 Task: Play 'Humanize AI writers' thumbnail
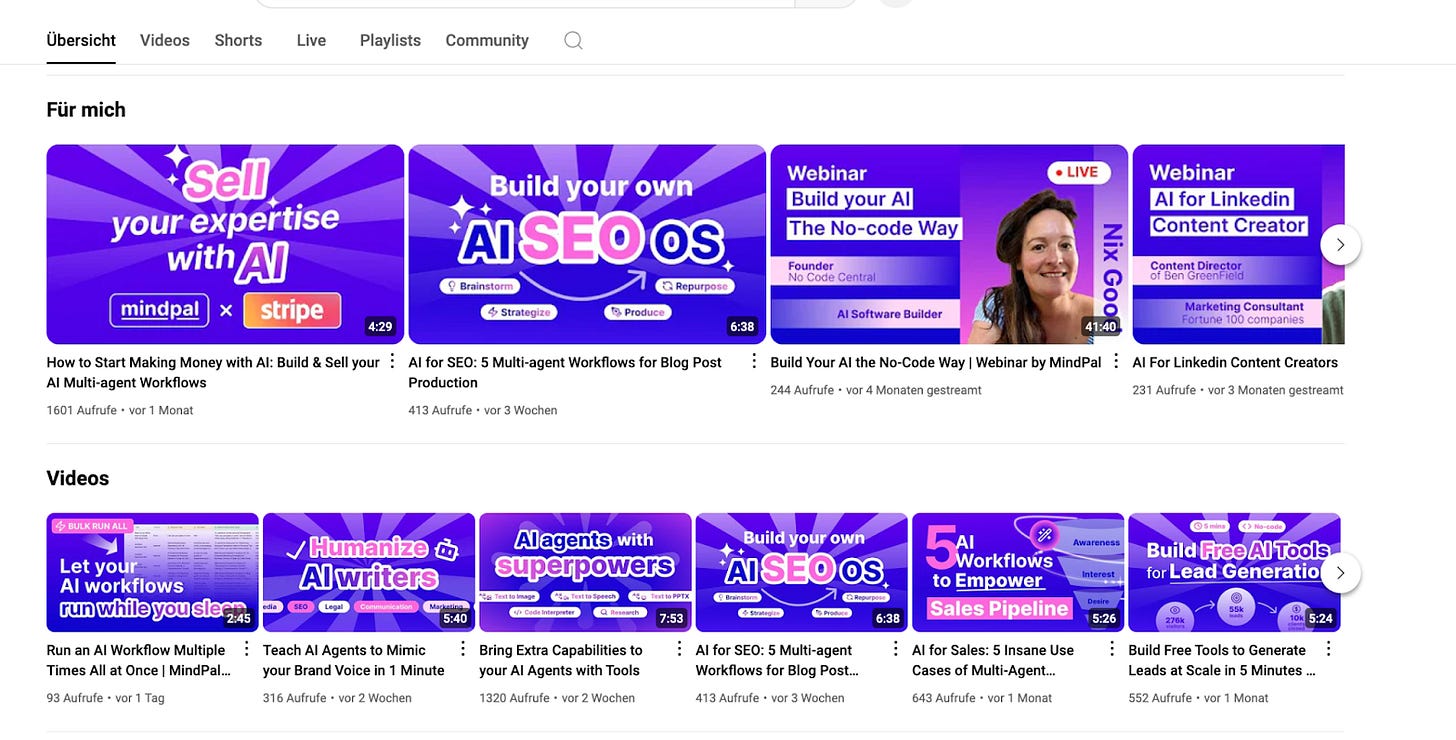tap(369, 573)
